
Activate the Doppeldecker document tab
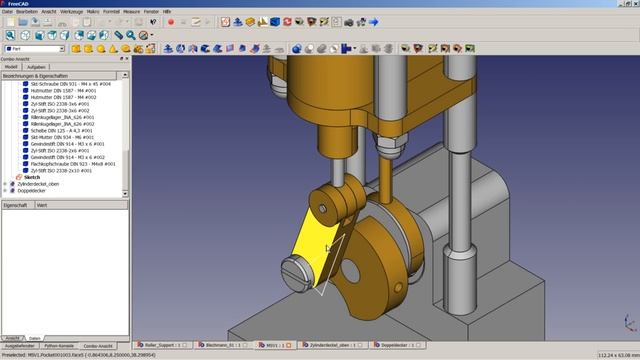398,345
